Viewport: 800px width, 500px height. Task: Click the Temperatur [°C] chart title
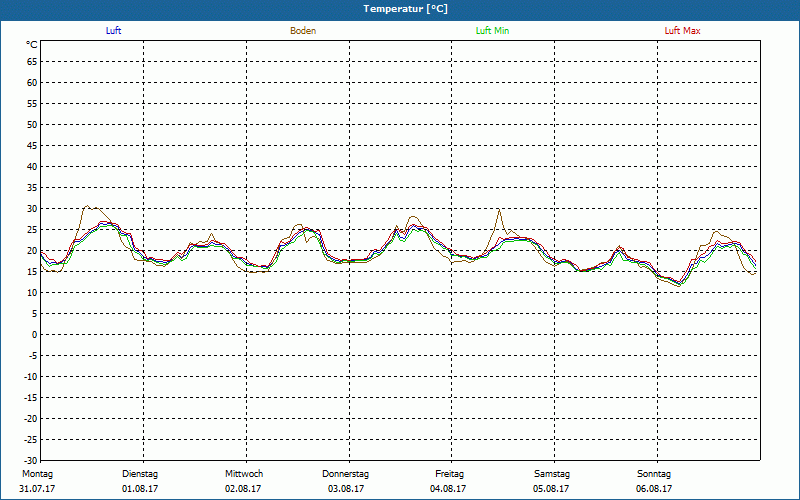click(x=406, y=9)
